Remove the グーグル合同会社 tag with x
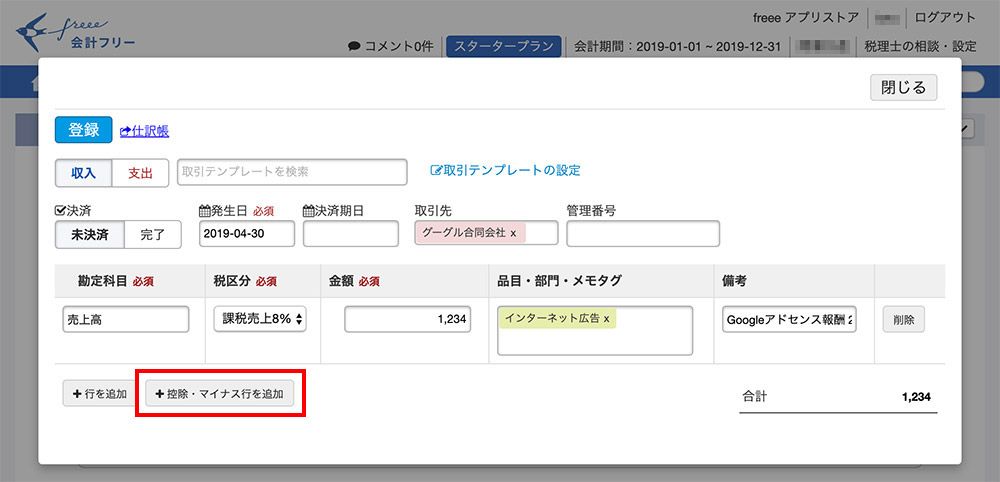Screen dimensions: 1000x482 coord(513,233)
